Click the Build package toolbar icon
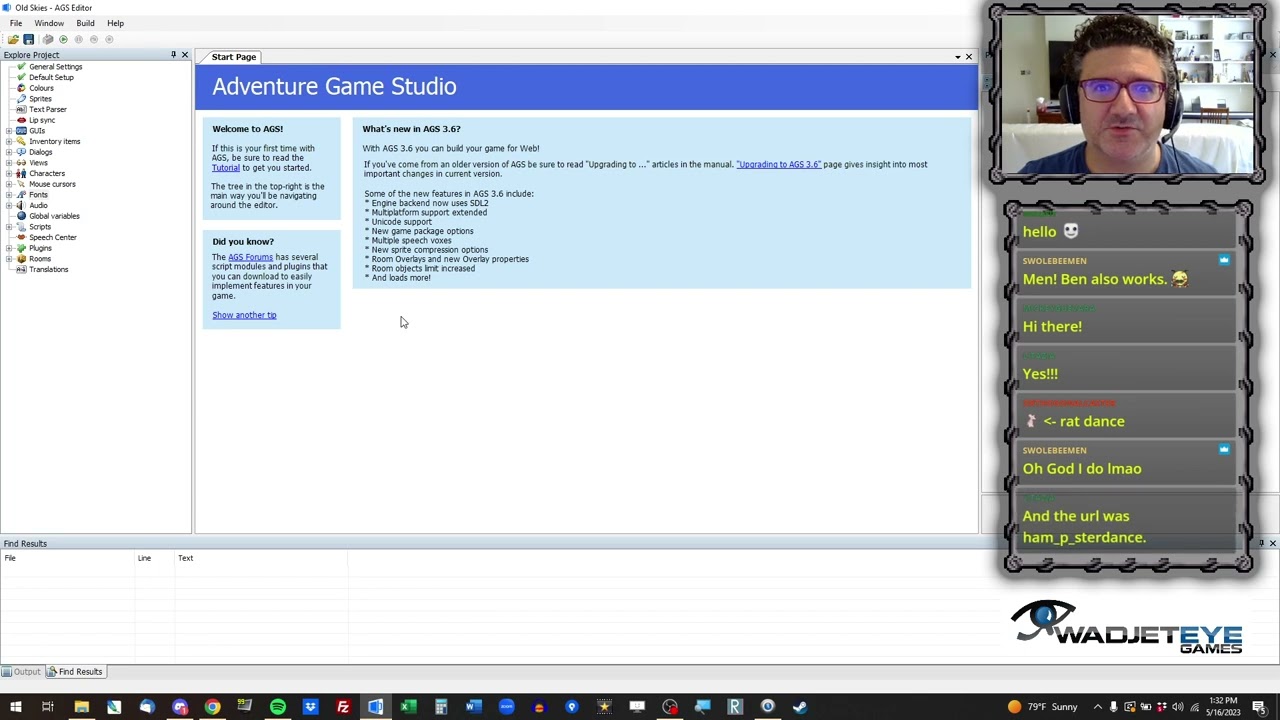Viewport: 1280px width, 720px height. 47,39
